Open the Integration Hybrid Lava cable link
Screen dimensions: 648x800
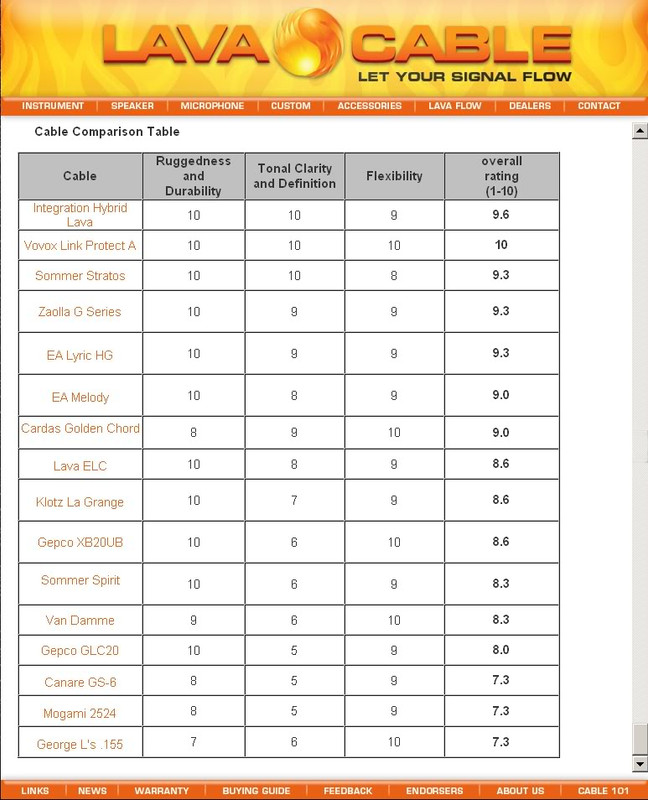tap(80, 215)
